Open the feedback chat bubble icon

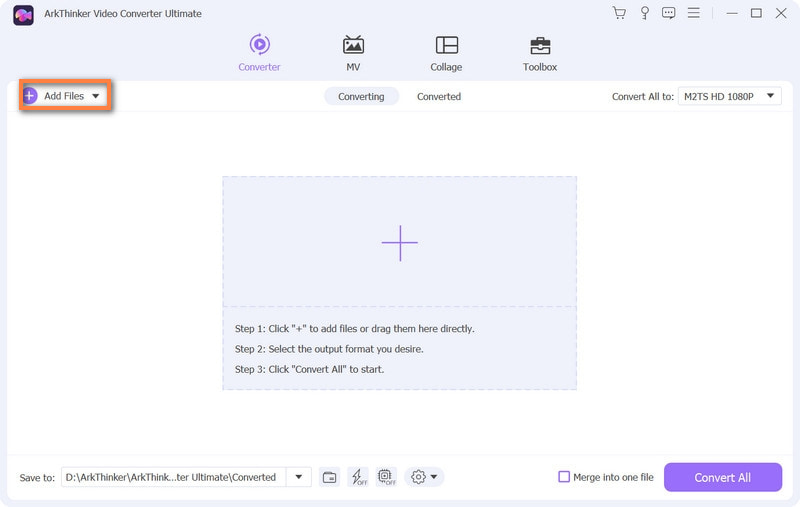point(668,13)
